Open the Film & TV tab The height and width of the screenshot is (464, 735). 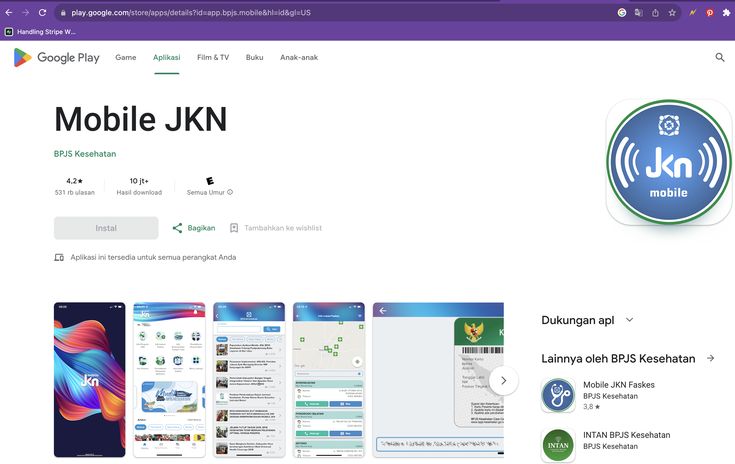pos(213,58)
